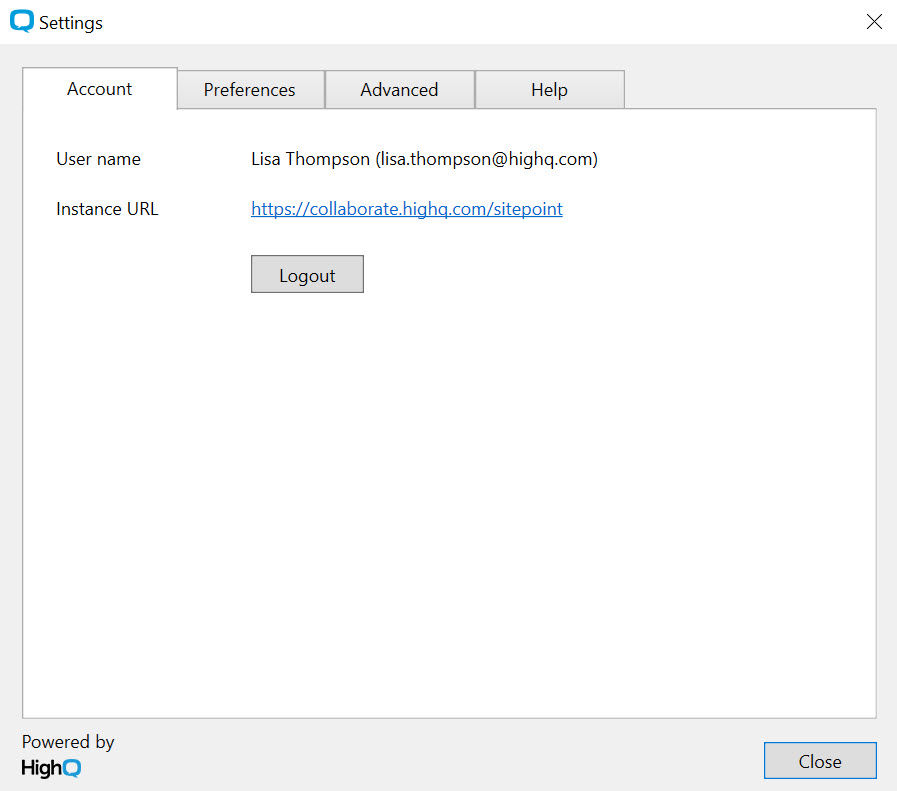Click the HighQ app icon in title bar
The height and width of the screenshot is (791, 897).
point(21,21)
